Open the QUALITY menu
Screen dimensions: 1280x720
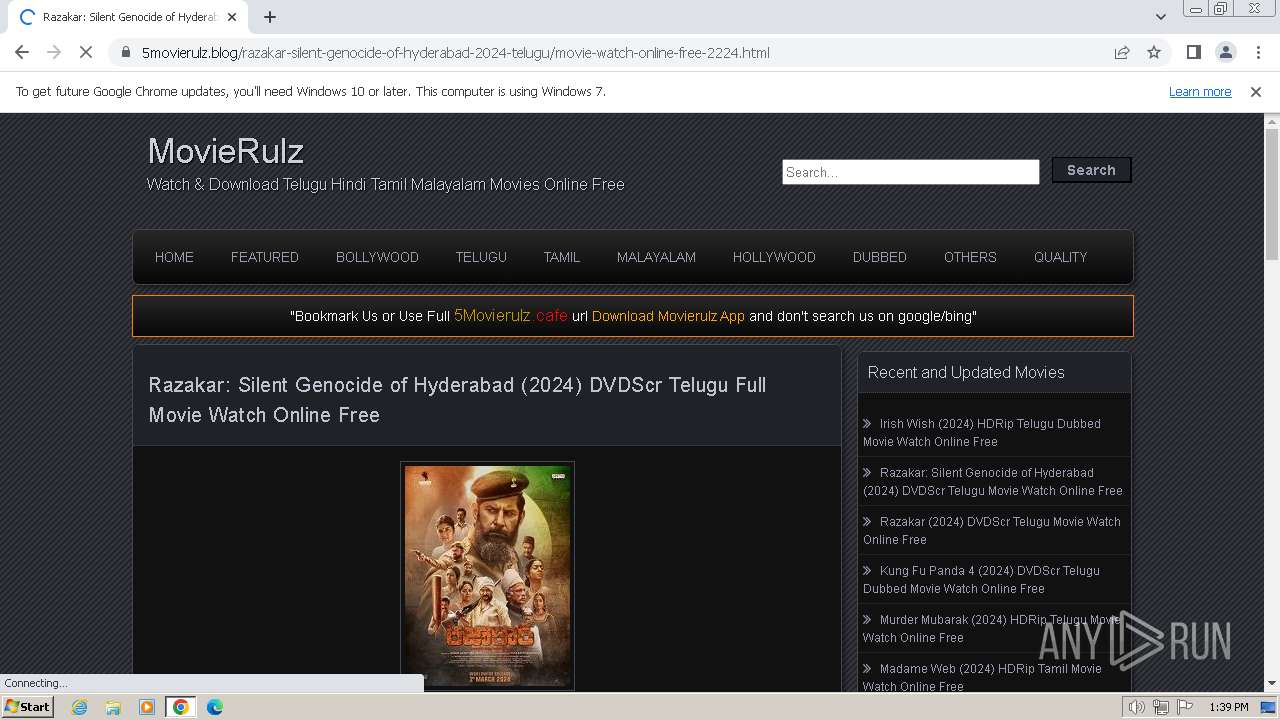[x=1060, y=257]
